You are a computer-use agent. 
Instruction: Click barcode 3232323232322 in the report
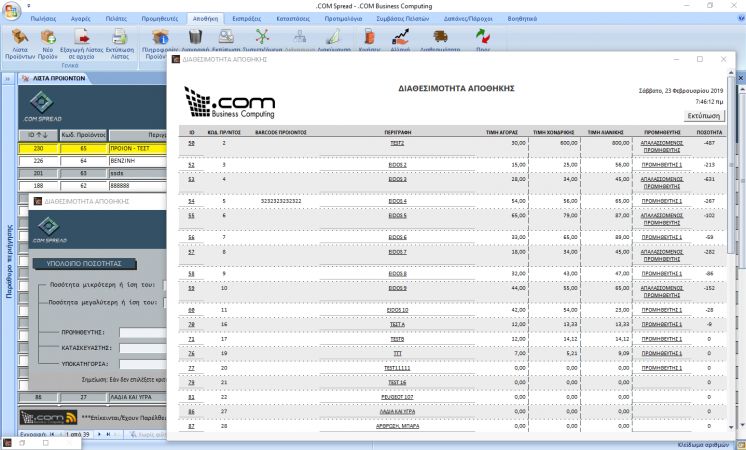(281, 201)
